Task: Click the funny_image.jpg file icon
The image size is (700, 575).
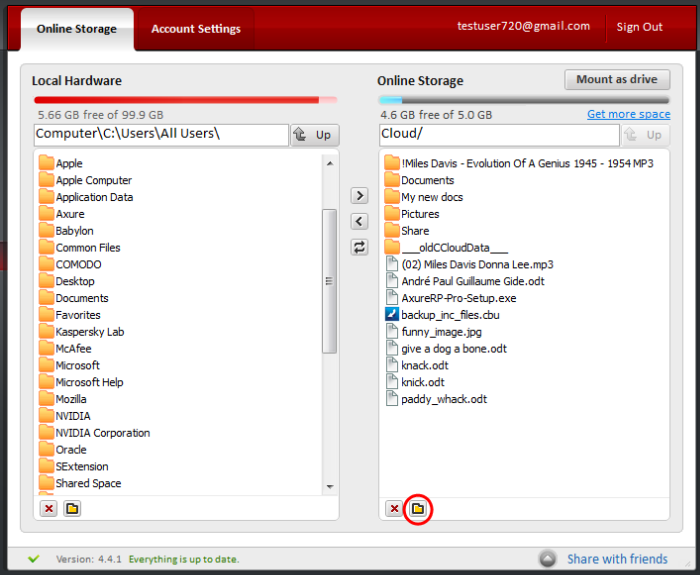Action: click(x=392, y=331)
